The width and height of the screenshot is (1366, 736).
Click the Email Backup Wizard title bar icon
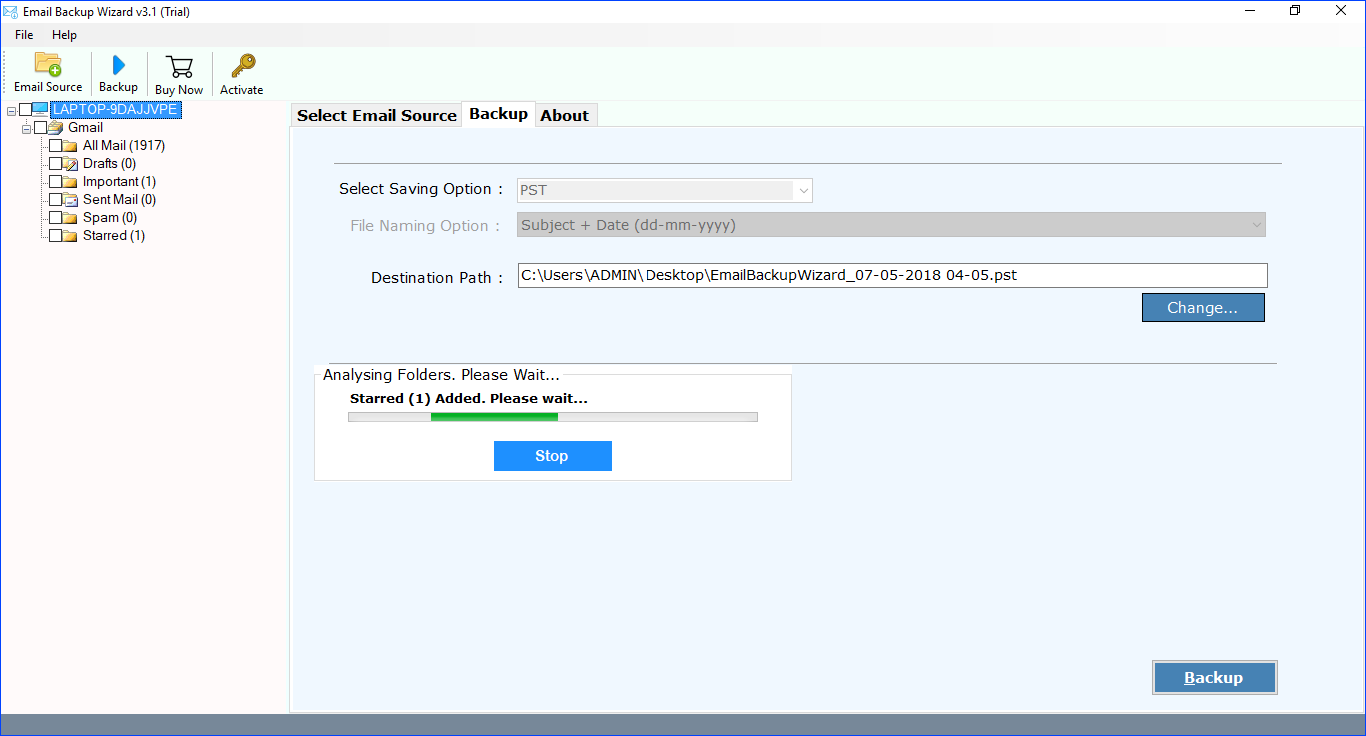tap(10, 11)
